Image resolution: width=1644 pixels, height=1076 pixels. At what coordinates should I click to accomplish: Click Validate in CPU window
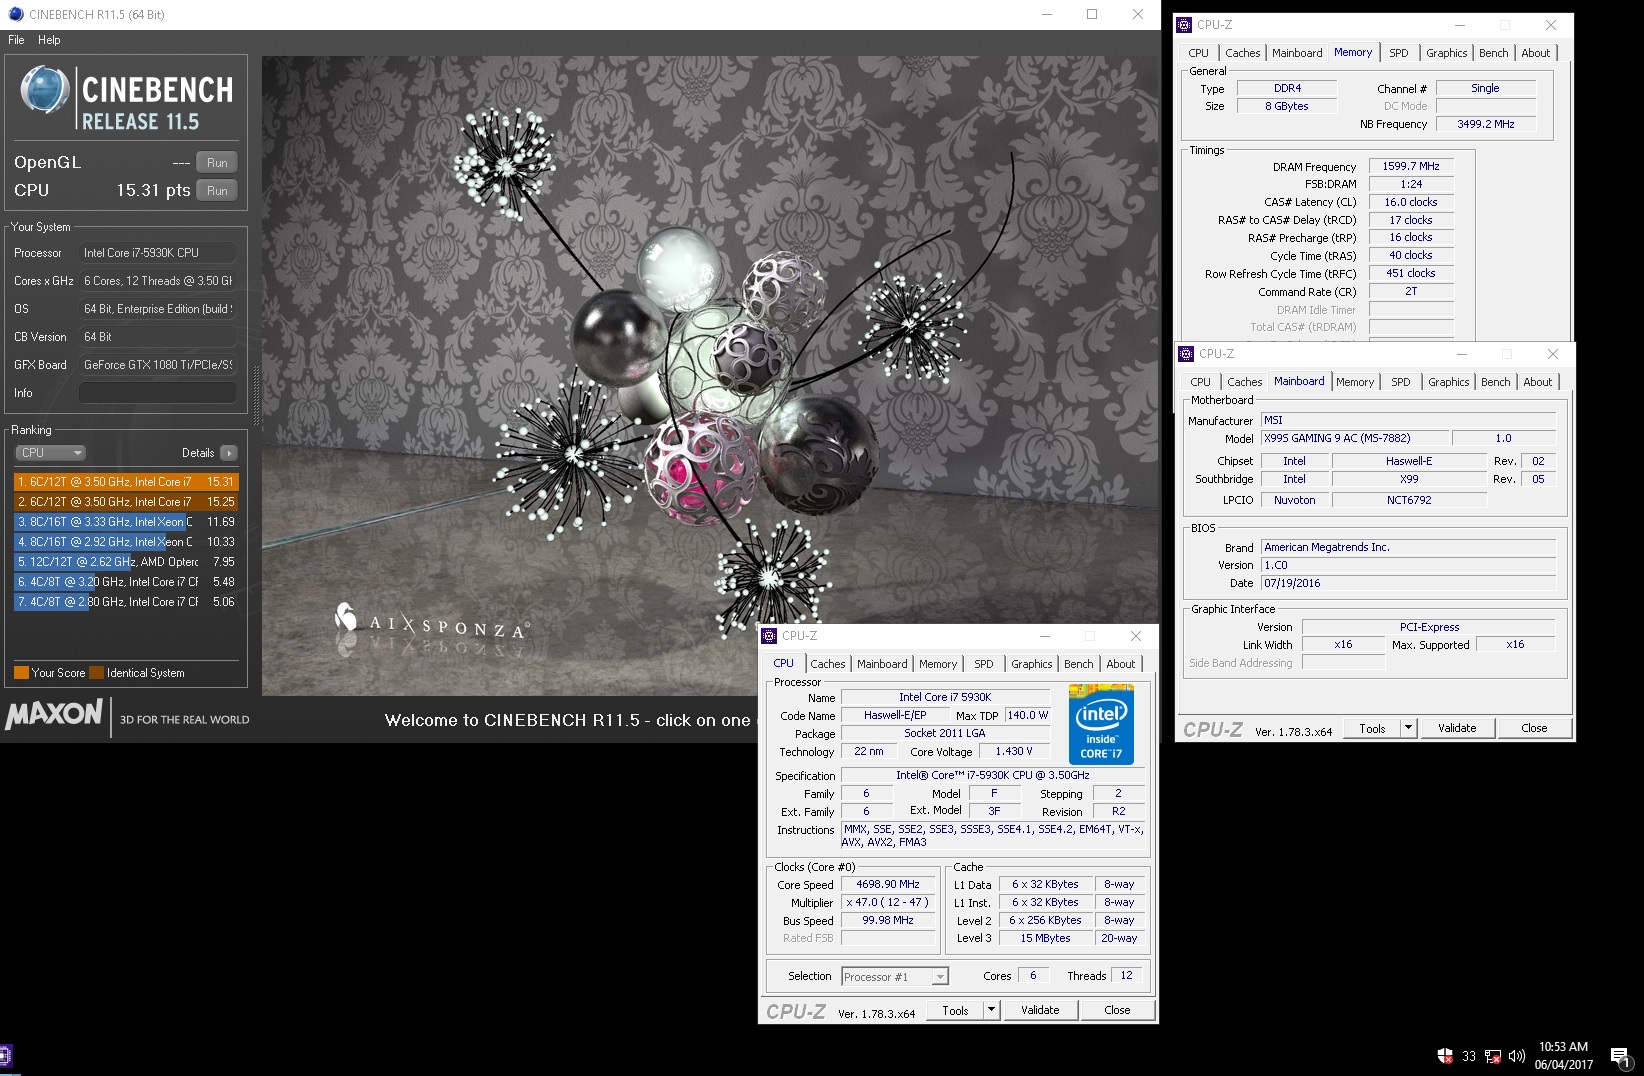point(1040,1010)
